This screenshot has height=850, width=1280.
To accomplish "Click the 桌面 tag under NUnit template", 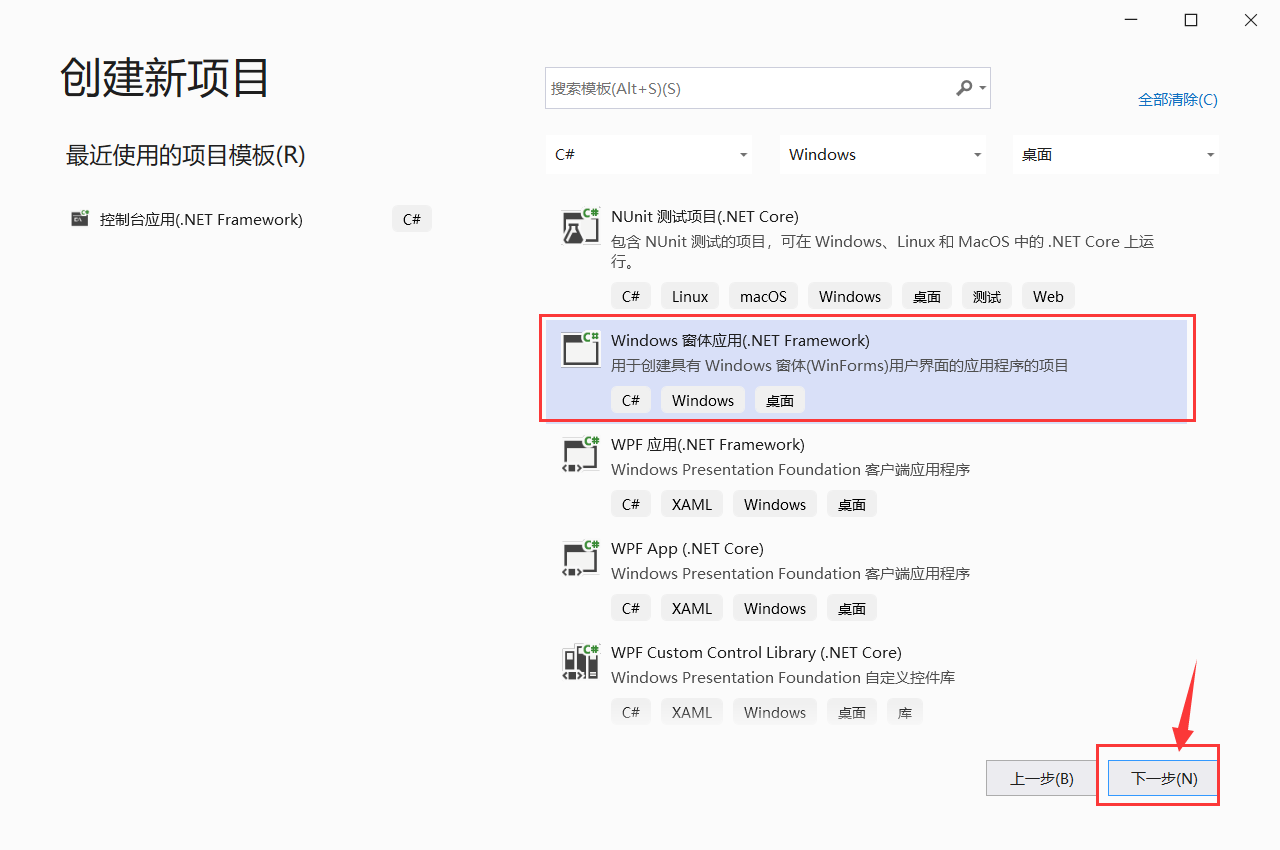I will pos(927,296).
